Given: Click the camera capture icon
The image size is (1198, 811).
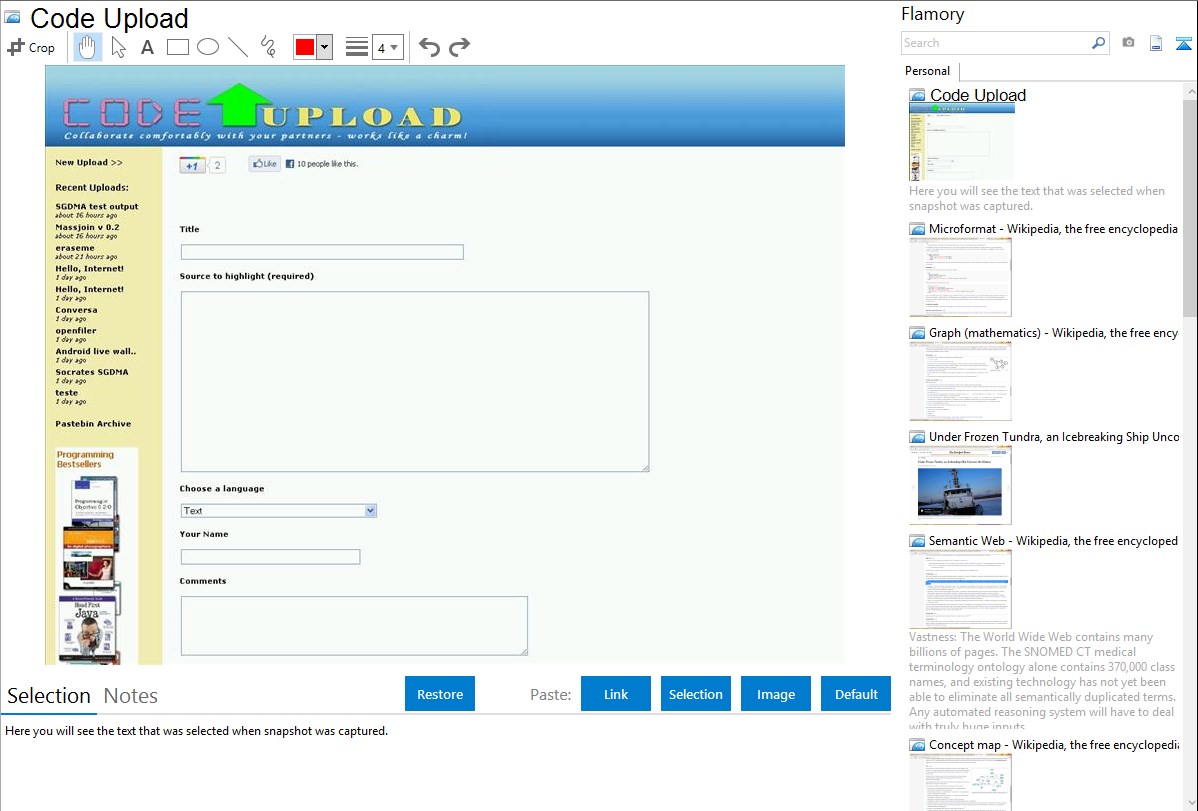Looking at the screenshot, I should (1128, 43).
